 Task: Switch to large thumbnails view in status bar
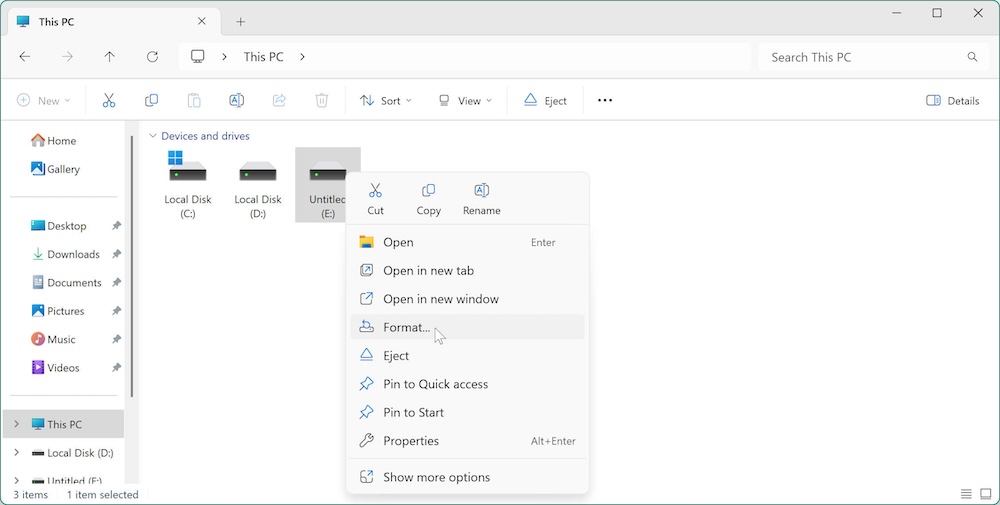[985, 494]
